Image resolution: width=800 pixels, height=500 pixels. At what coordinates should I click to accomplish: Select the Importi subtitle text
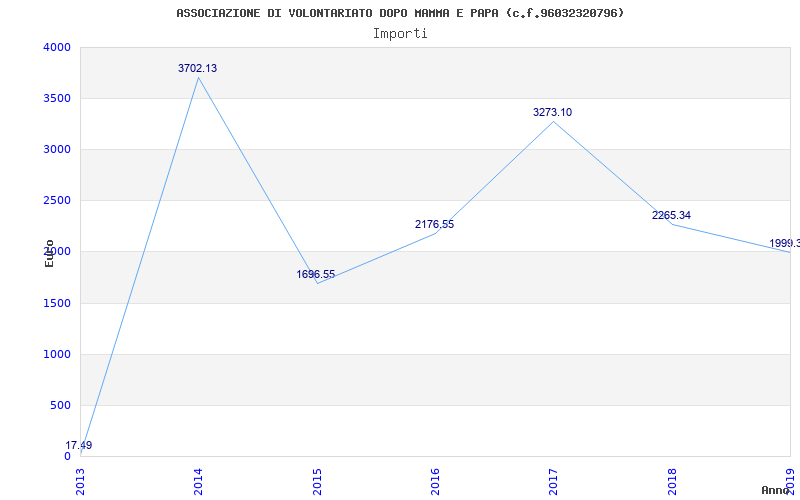(x=400, y=34)
